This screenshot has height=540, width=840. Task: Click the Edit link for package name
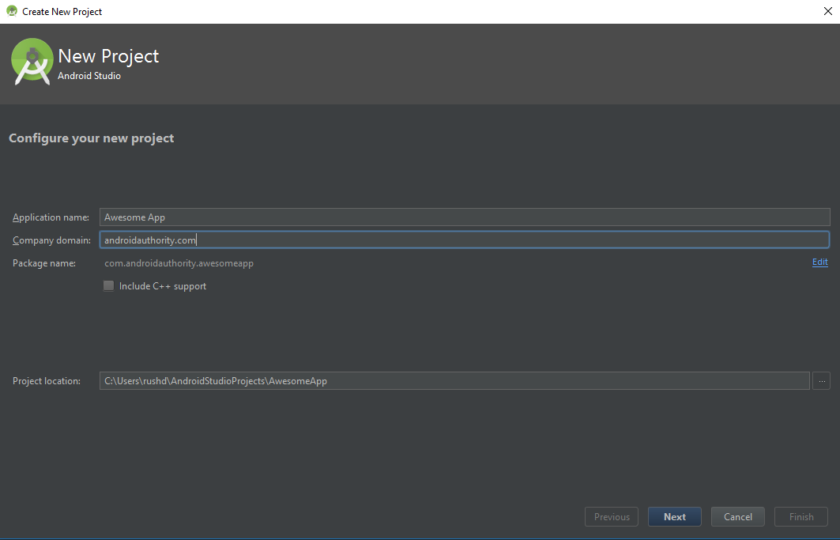[819, 262]
